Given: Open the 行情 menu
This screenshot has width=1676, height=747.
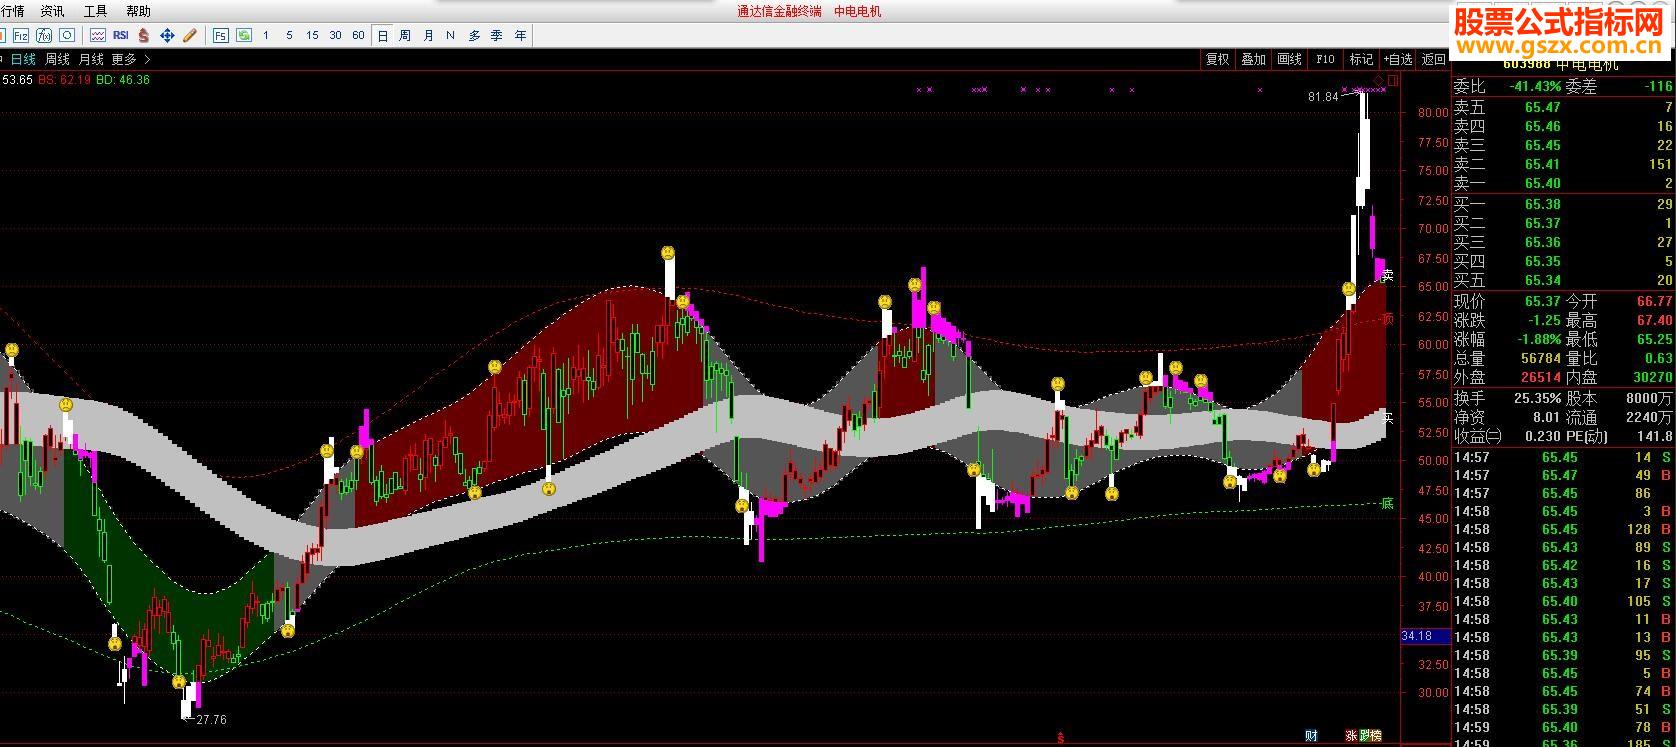Looking at the screenshot, I should coord(13,11).
